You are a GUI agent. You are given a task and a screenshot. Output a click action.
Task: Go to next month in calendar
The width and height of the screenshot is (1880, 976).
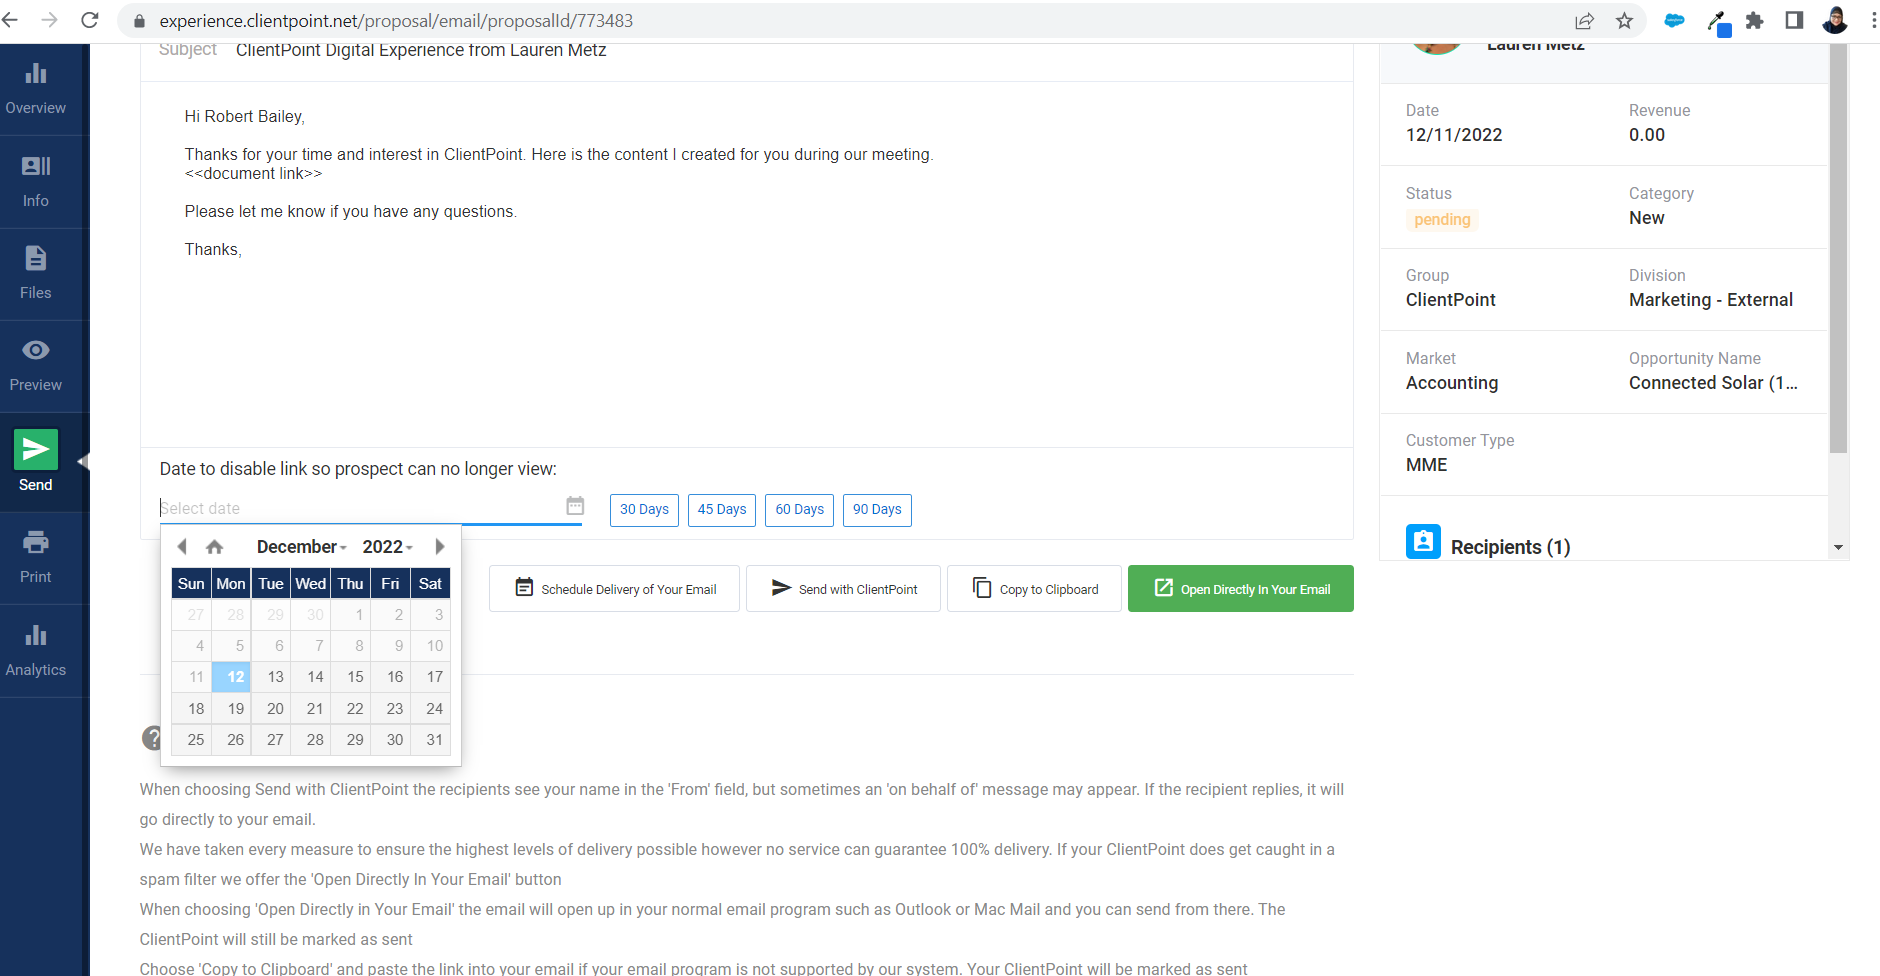pos(439,546)
